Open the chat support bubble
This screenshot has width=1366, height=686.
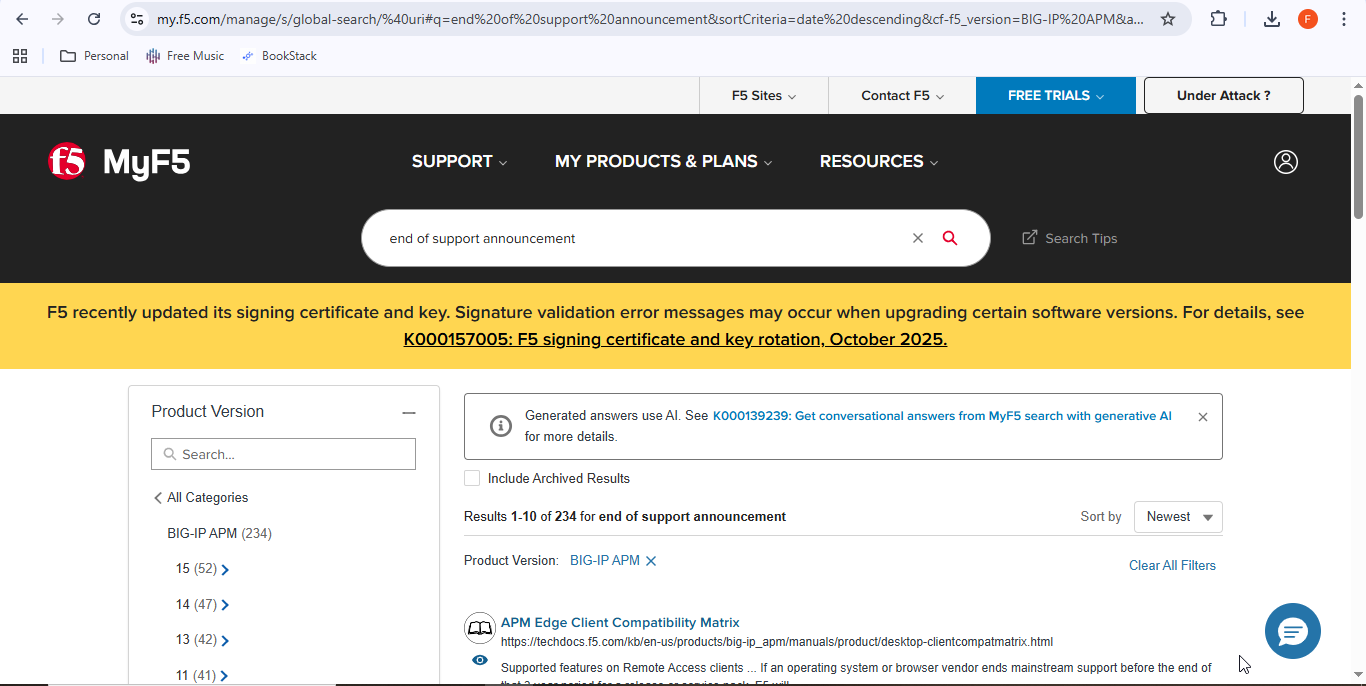[1292, 631]
